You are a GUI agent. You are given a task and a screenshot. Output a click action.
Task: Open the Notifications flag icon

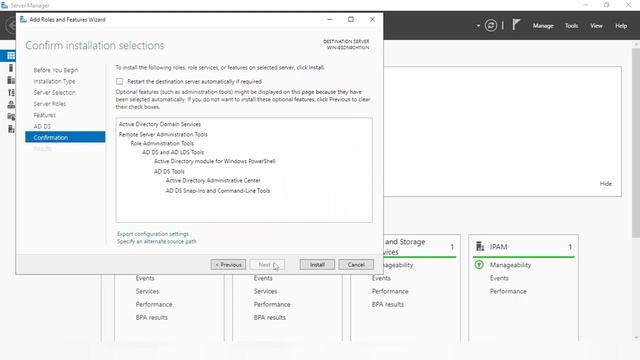pyautogui.click(x=516, y=25)
